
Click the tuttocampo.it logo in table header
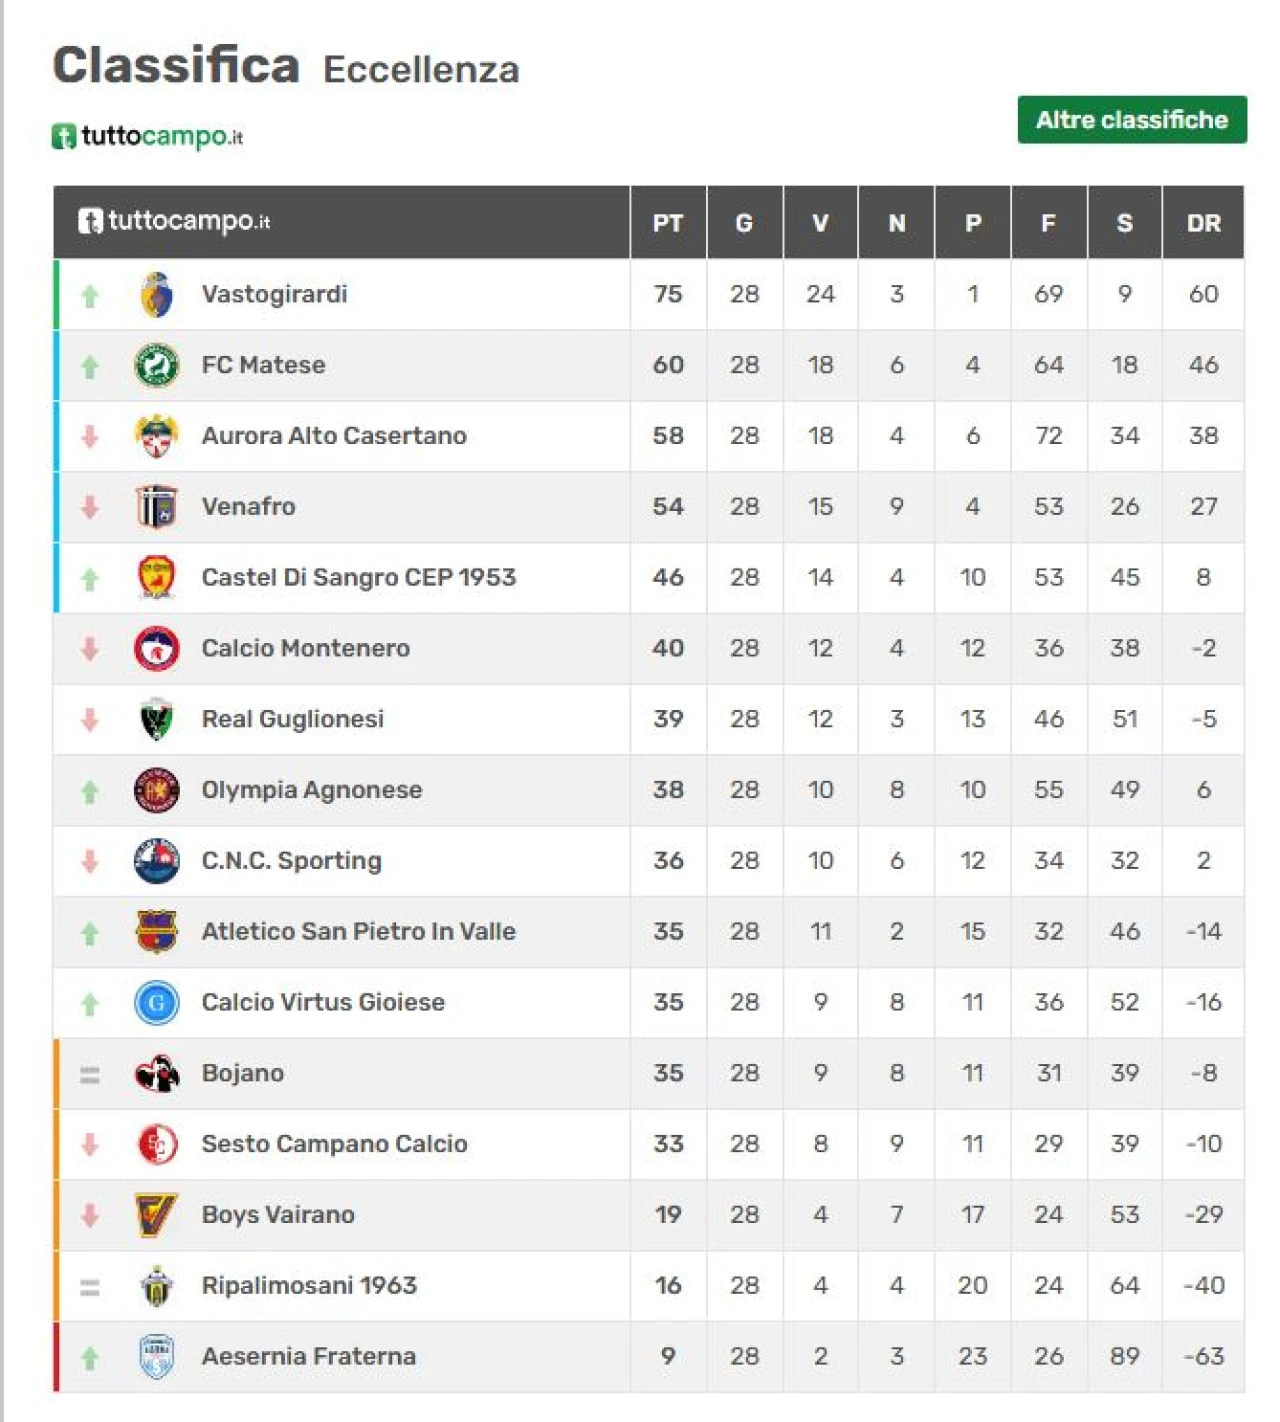tap(174, 221)
